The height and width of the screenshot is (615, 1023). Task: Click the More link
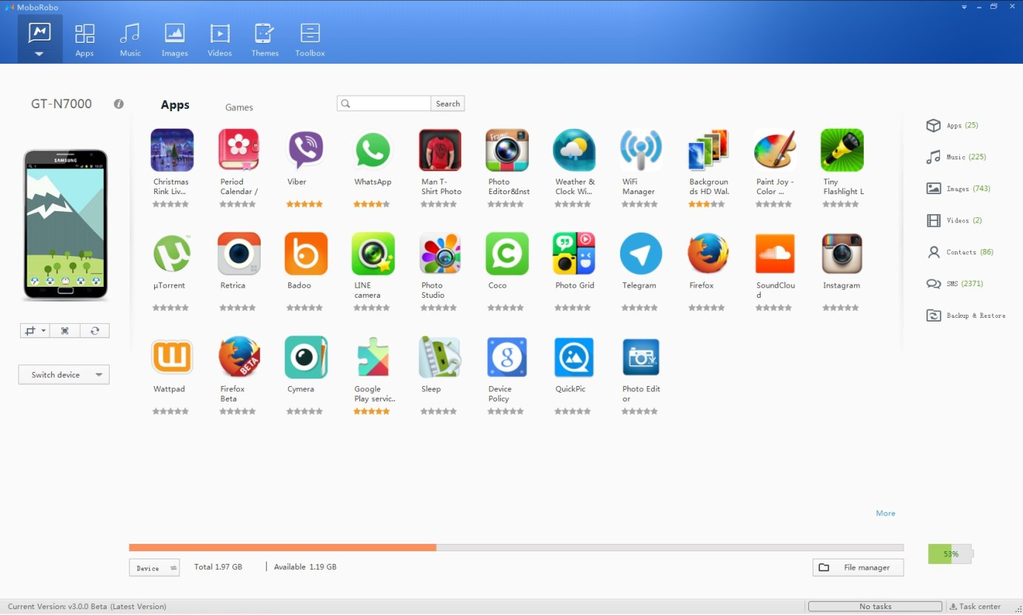click(885, 513)
